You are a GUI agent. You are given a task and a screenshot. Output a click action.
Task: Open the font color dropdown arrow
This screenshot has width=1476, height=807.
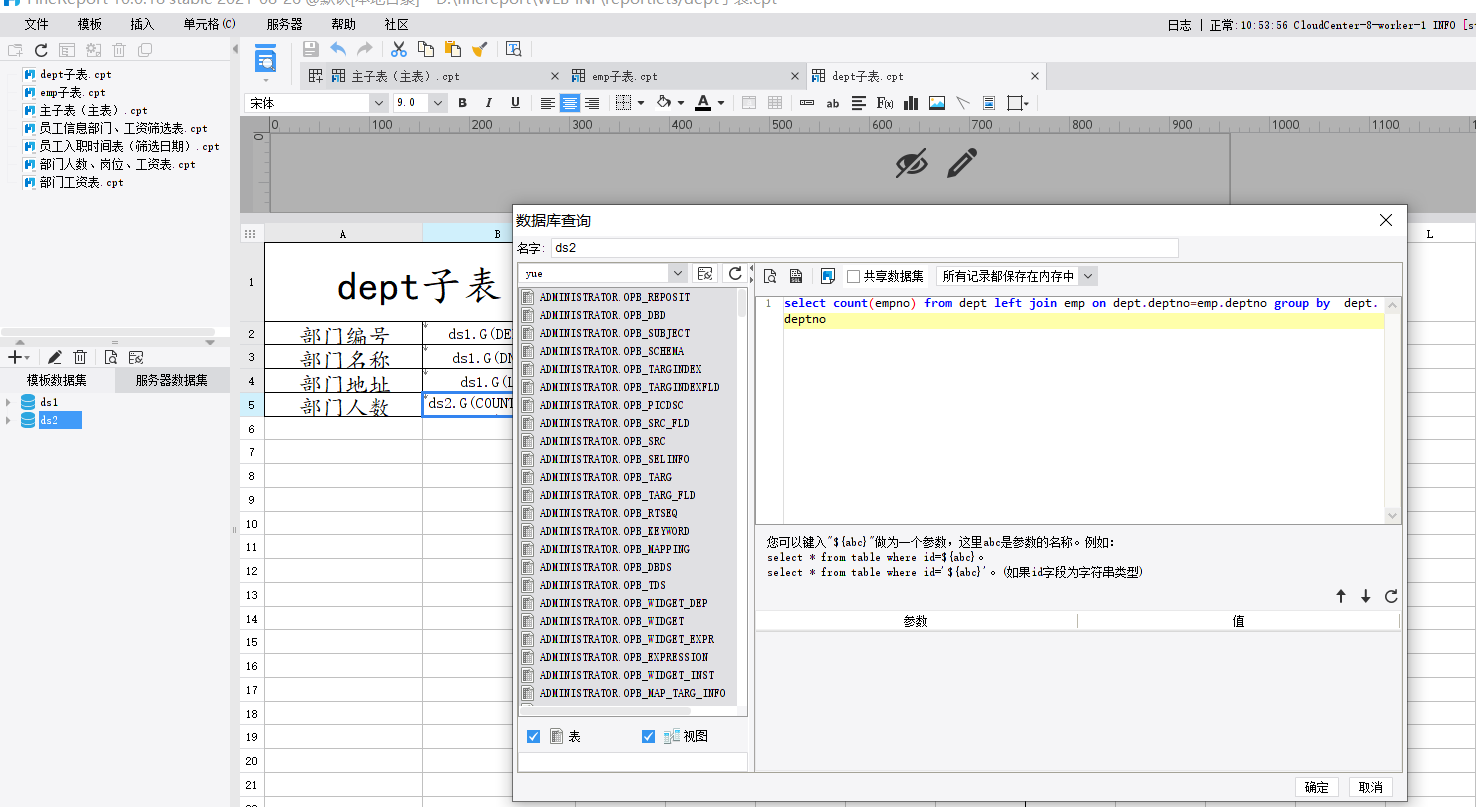pyautogui.click(x=720, y=103)
